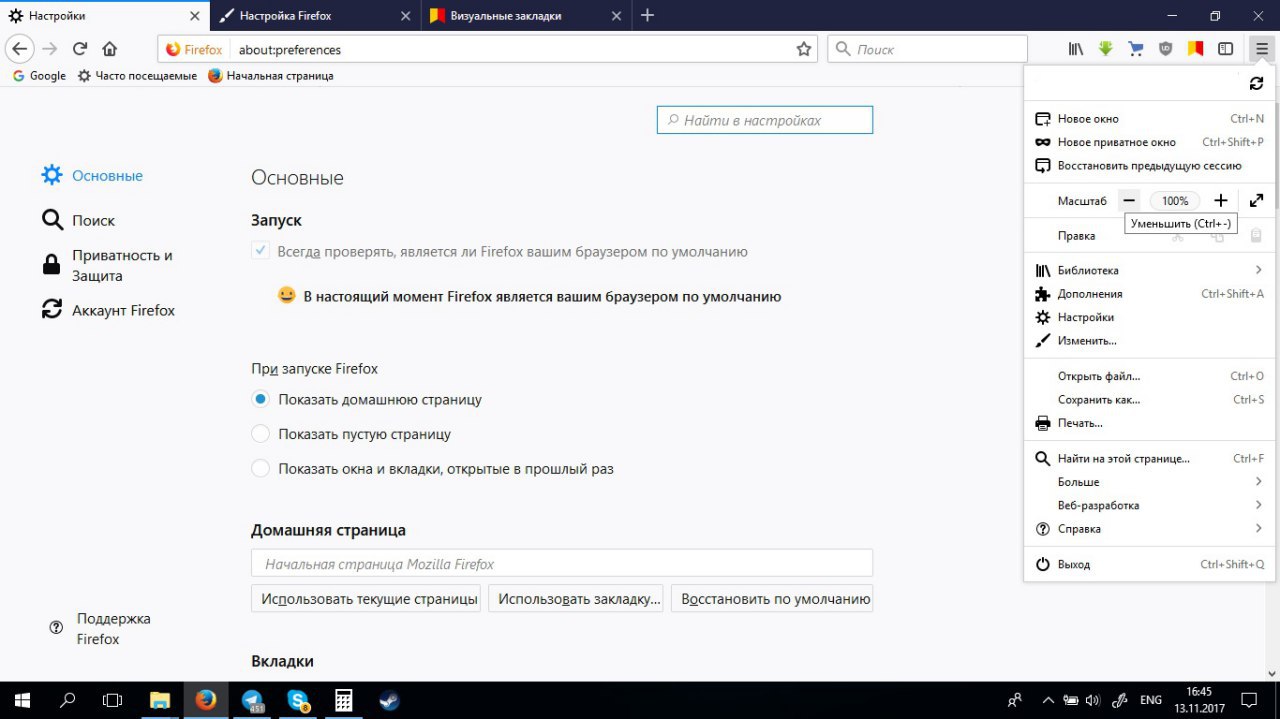1280x719 pixels.
Task: Choose 'Найти на этой странице...' item
Action: coord(1149,459)
